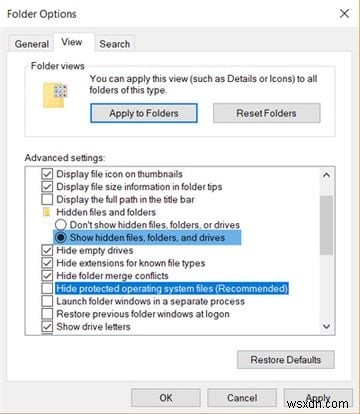Enable Restore previous folder windows at logon

47,314
